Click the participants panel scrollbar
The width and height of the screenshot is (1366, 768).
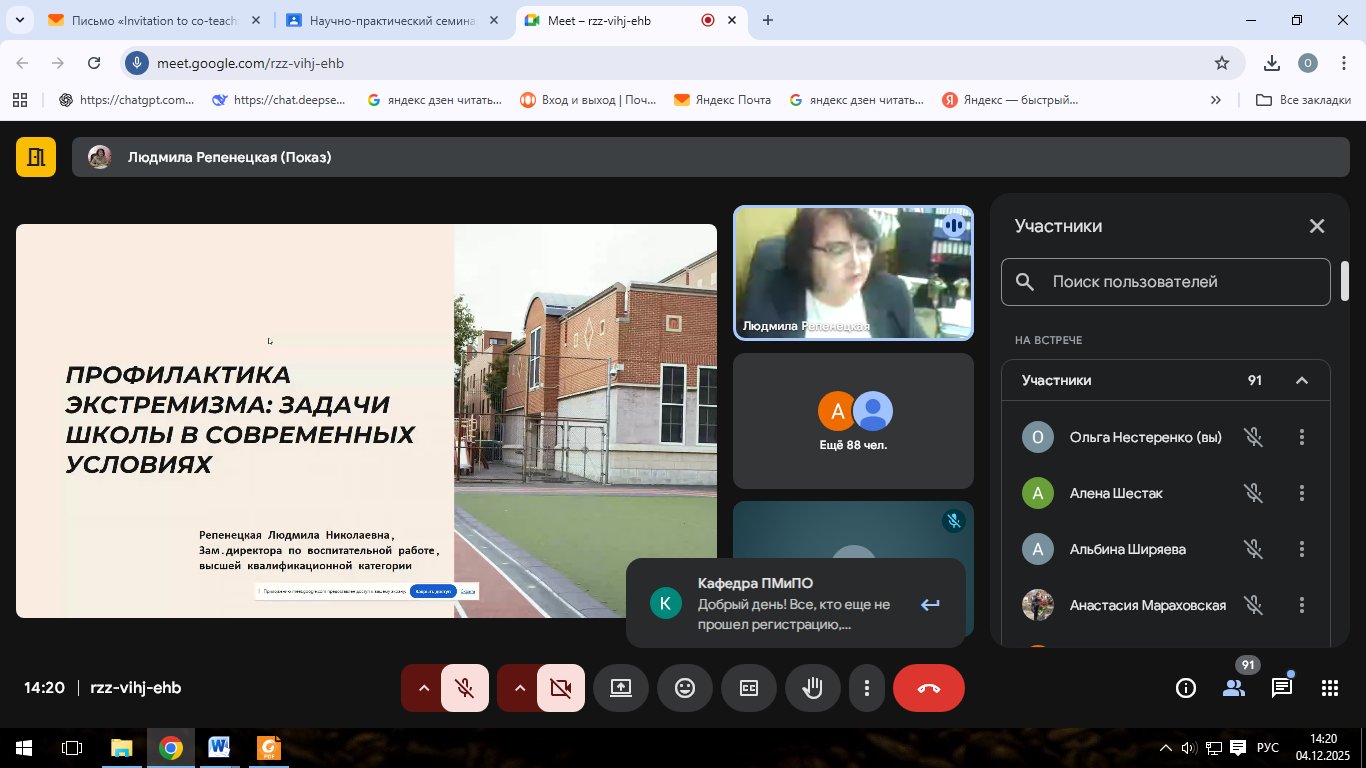[x=1345, y=282]
